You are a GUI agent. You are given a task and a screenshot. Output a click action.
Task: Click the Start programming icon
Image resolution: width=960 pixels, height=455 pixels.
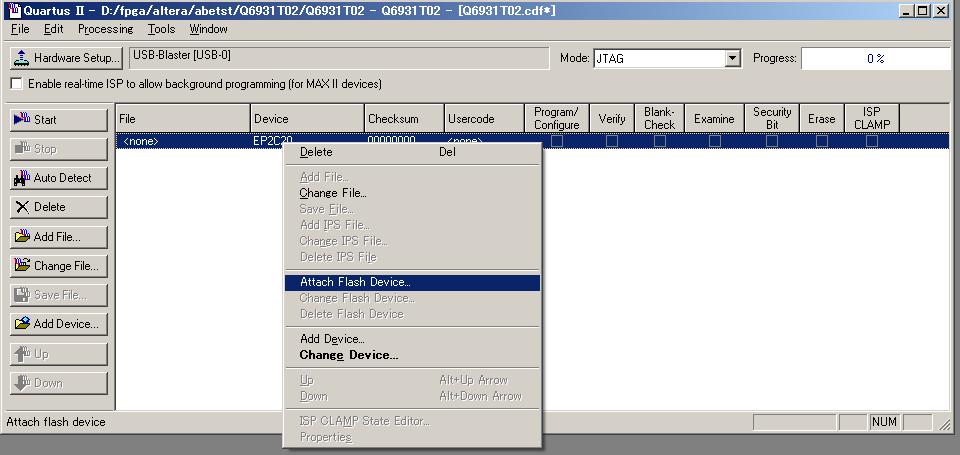pyautogui.click(x=21, y=119)
